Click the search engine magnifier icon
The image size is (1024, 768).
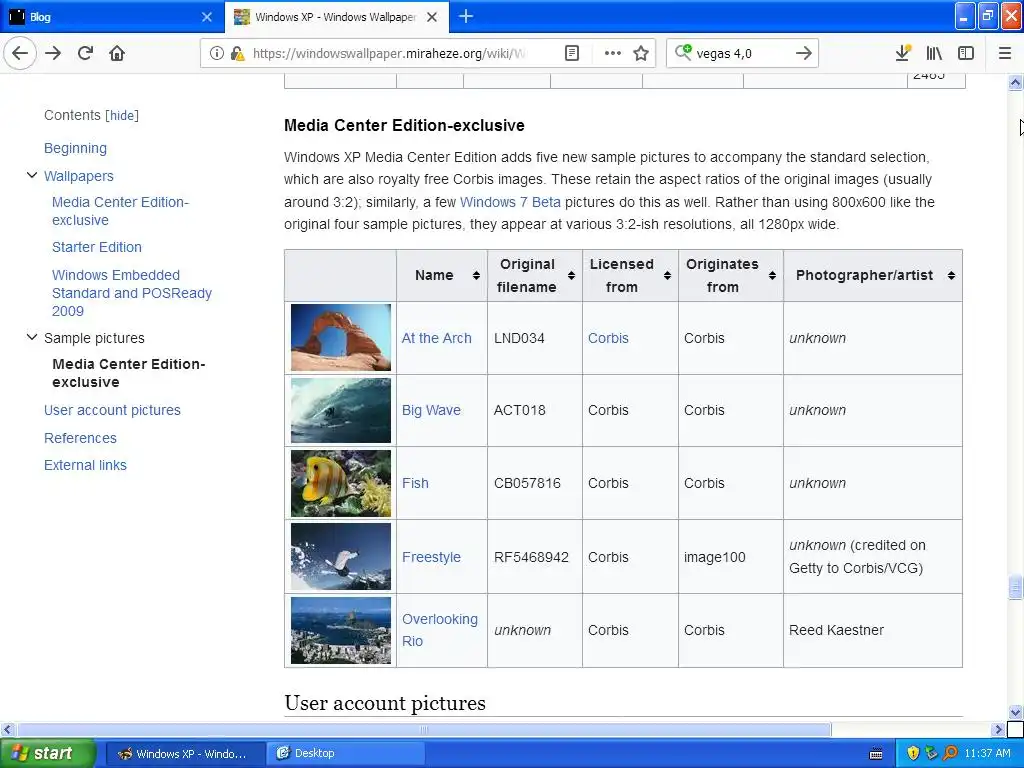click(682, 52)
